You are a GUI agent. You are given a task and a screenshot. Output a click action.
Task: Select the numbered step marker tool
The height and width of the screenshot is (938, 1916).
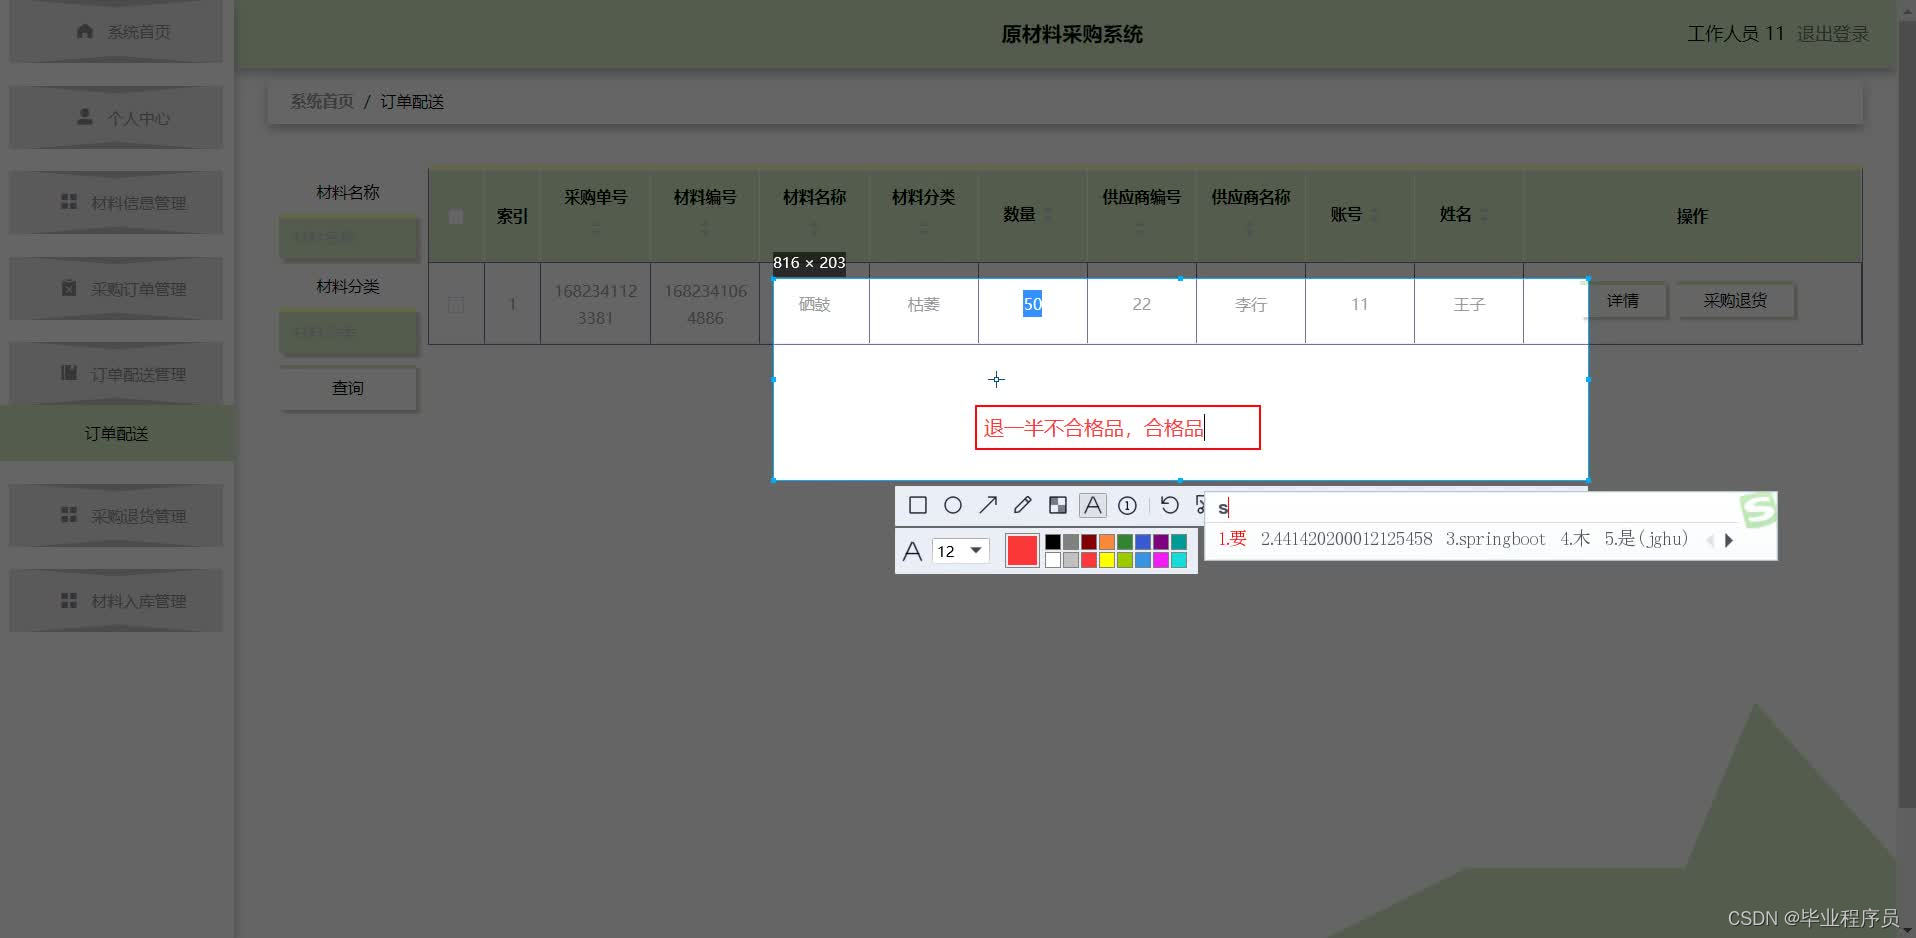1127,505
